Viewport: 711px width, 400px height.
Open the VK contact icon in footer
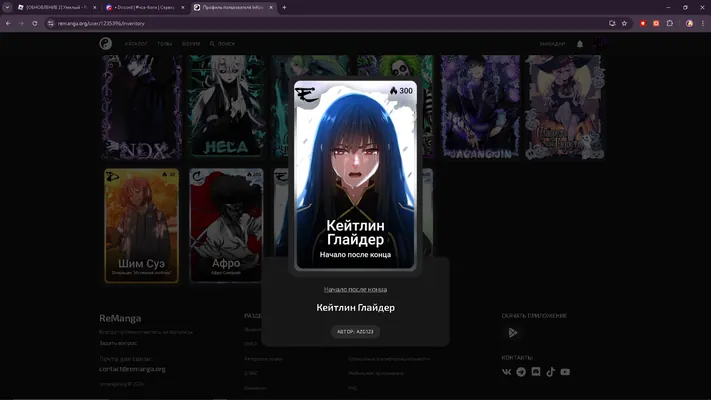(506, 372)
